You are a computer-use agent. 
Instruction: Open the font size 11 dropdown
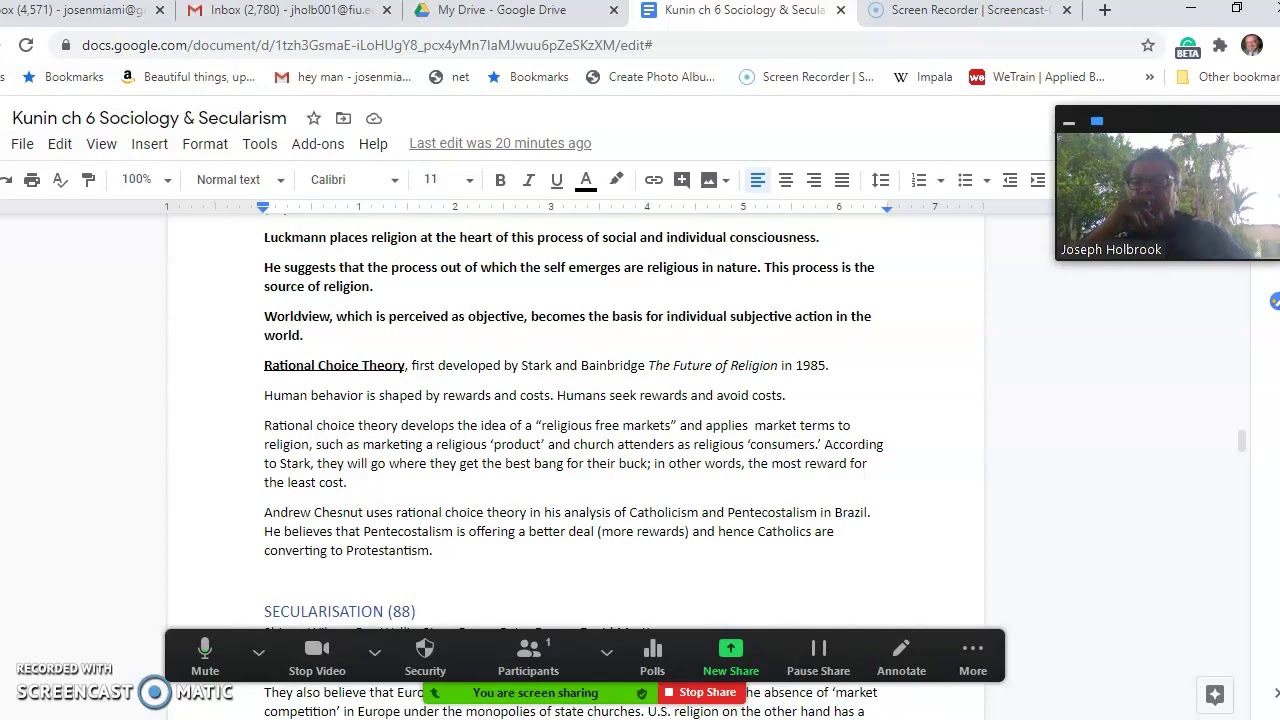448,180
